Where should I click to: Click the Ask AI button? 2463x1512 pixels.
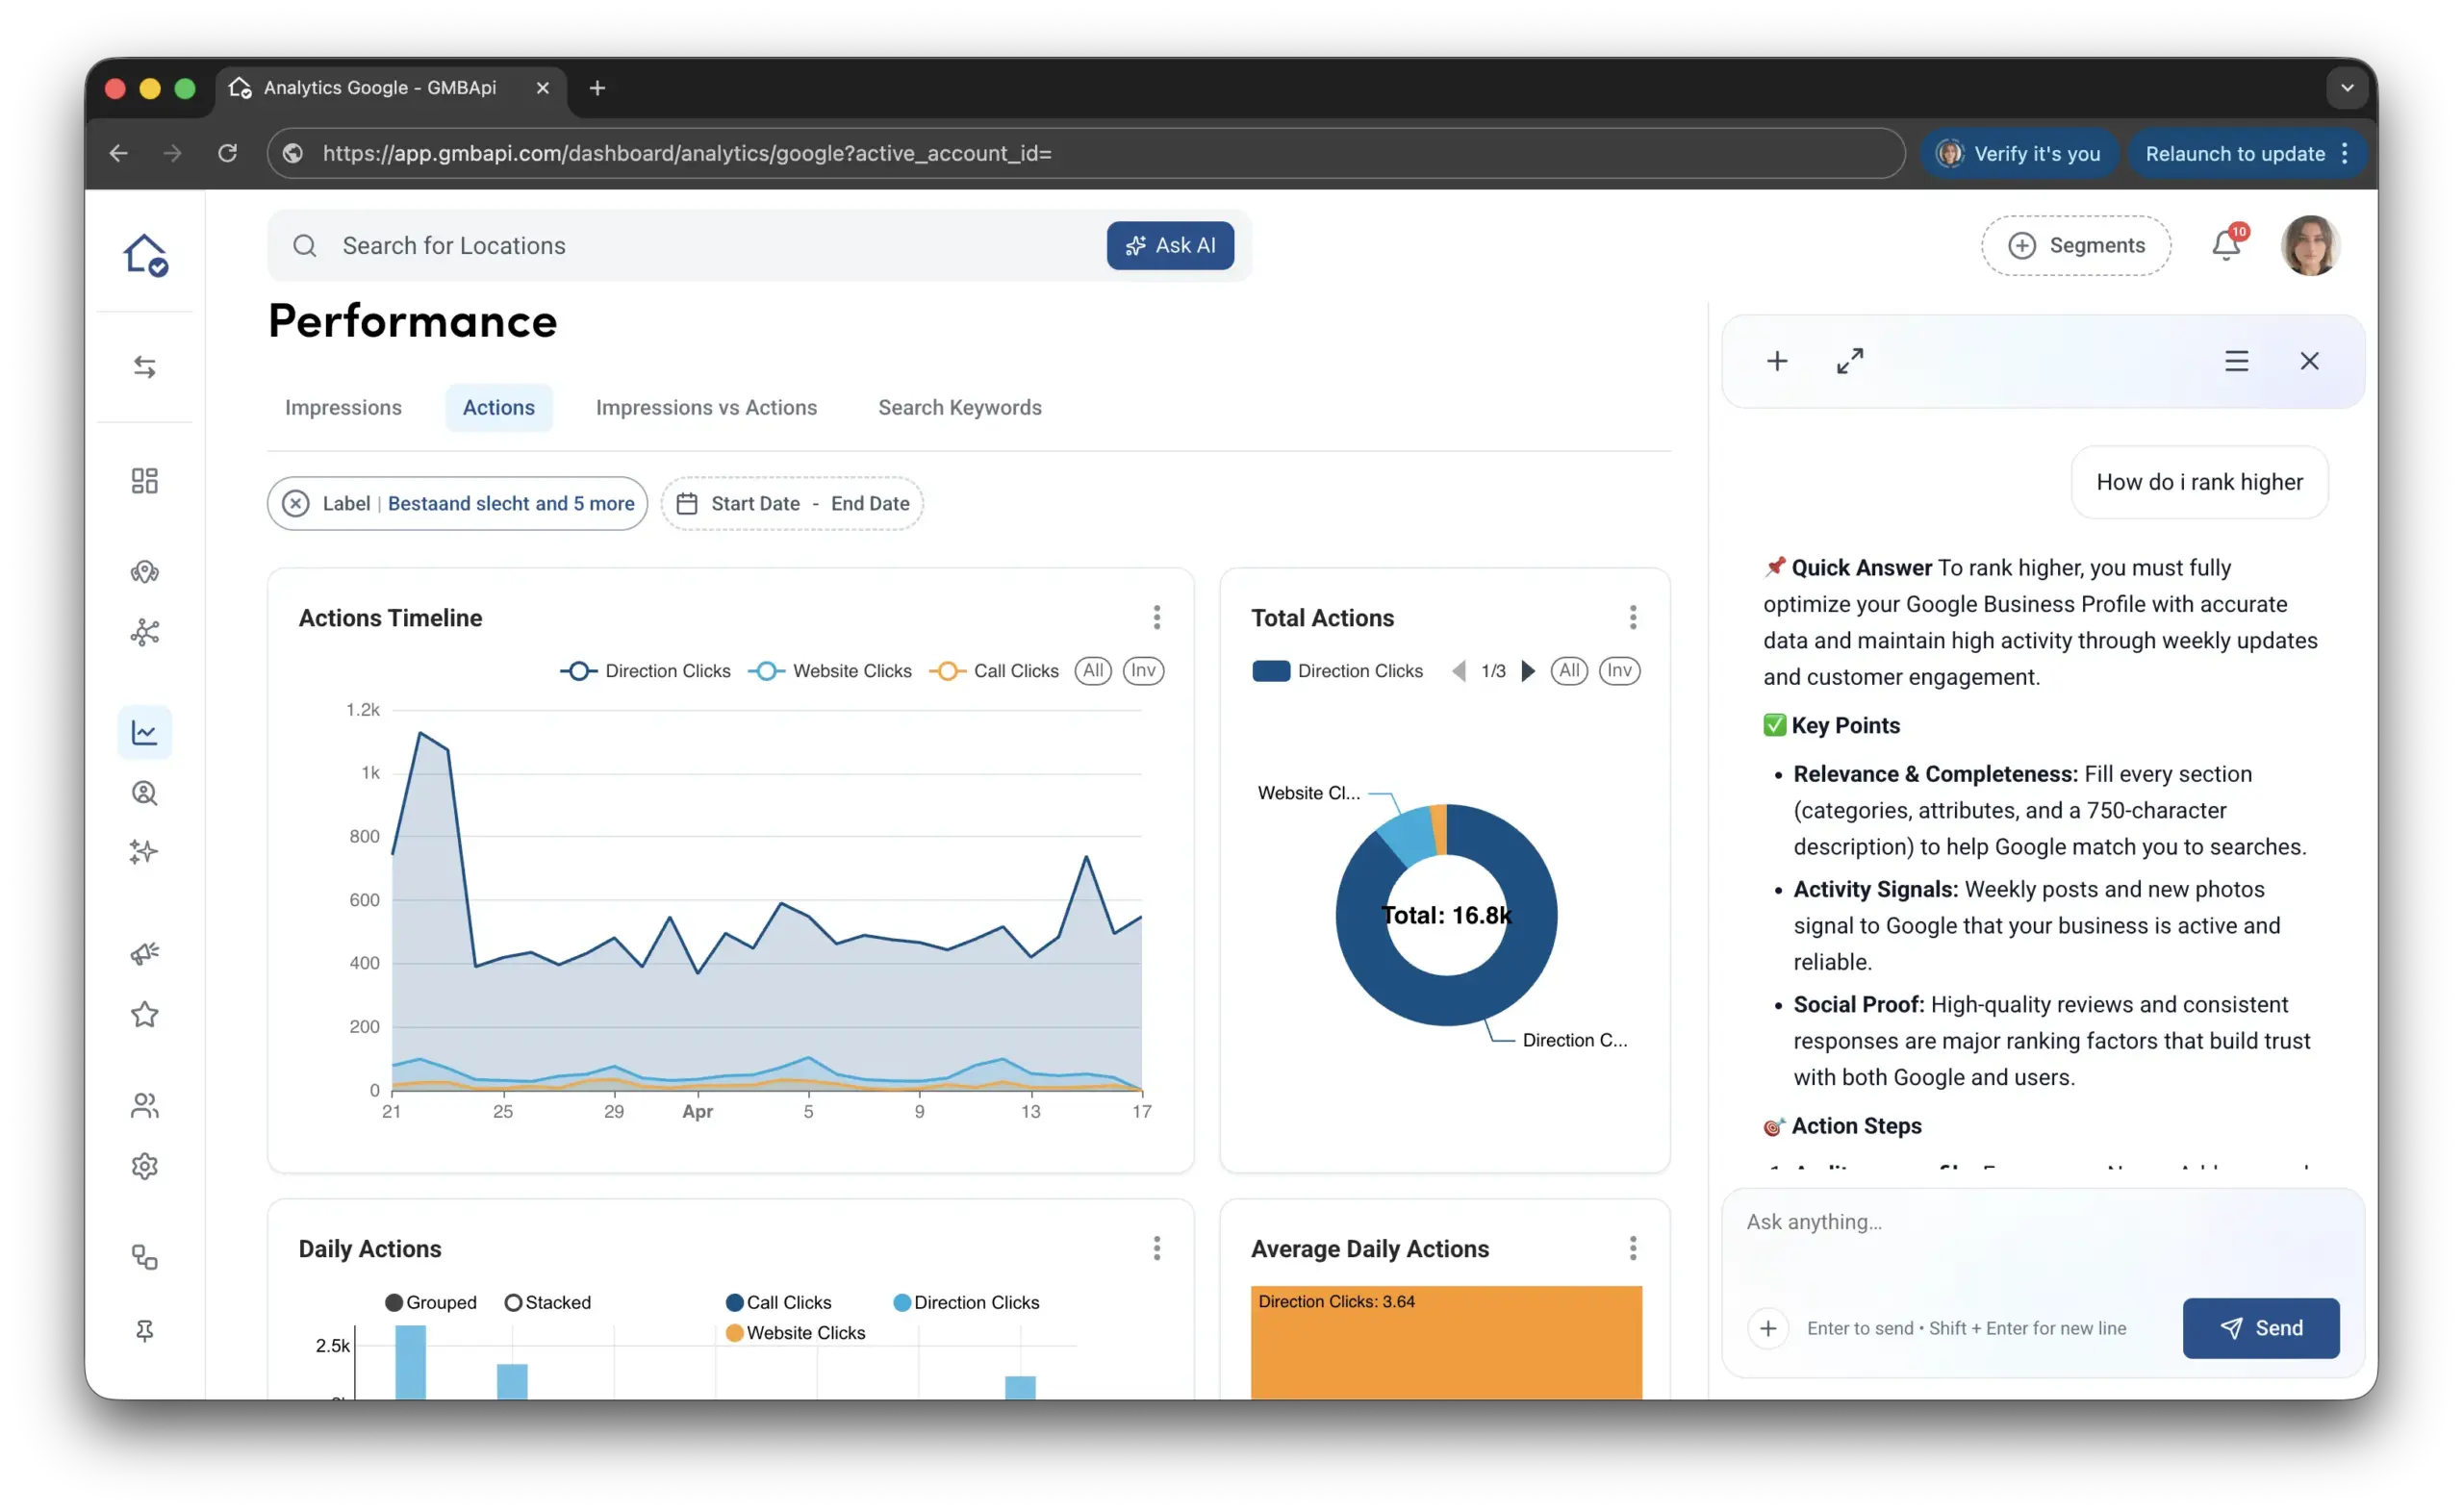1170,246
